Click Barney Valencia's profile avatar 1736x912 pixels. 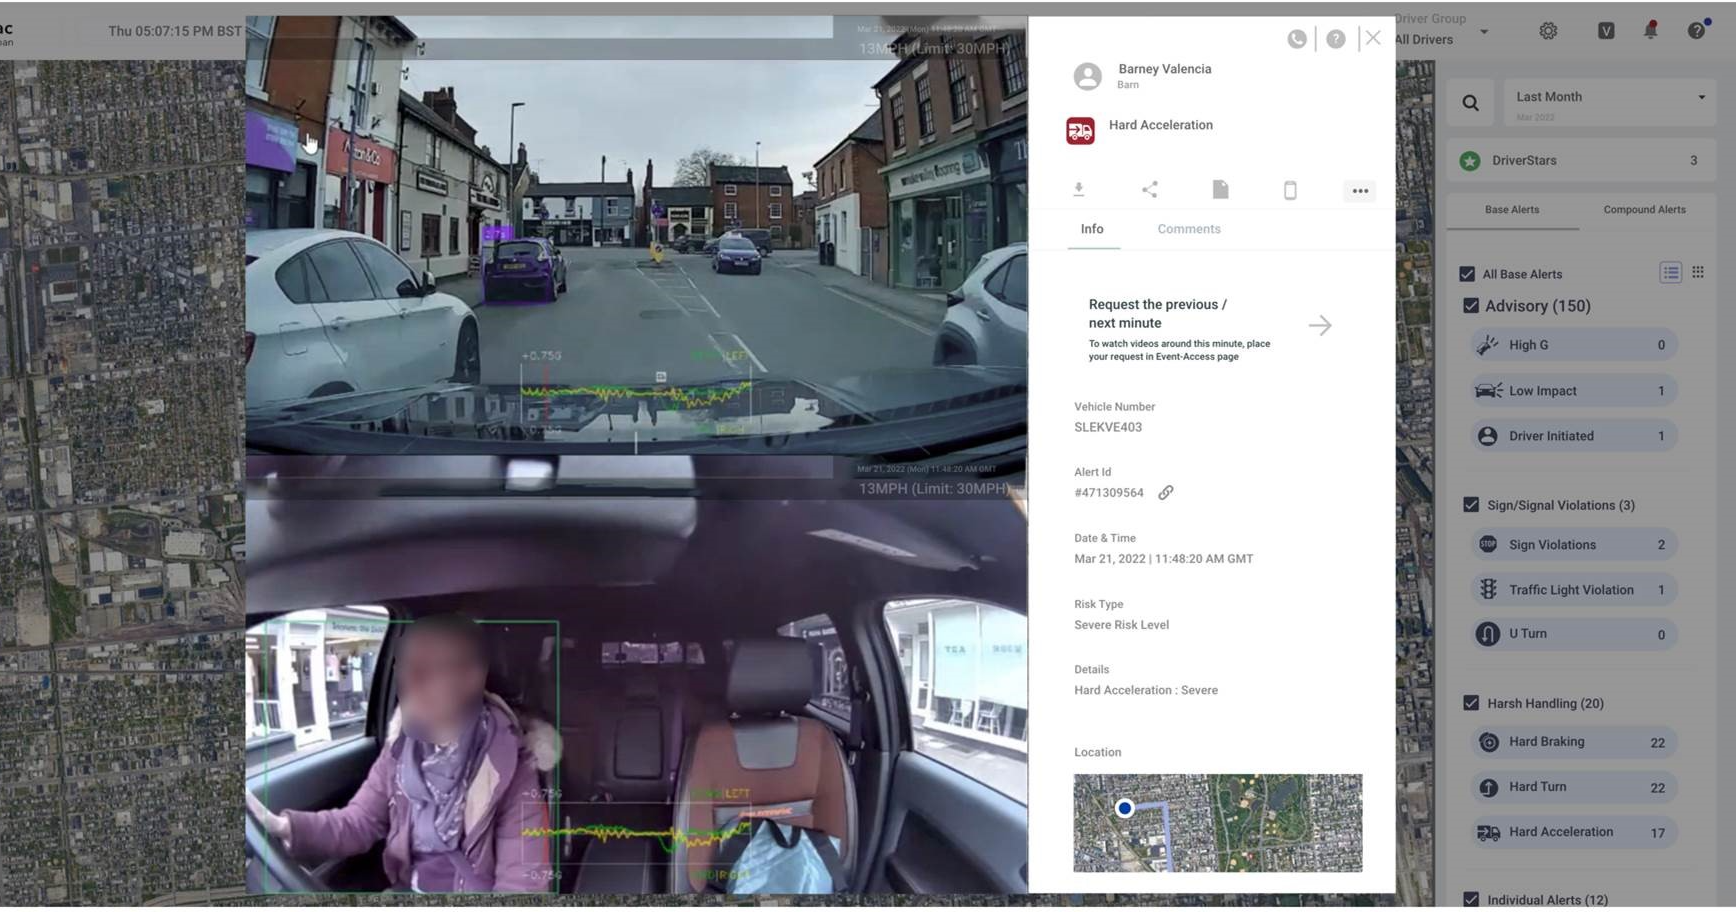(x=1087, y=76)
